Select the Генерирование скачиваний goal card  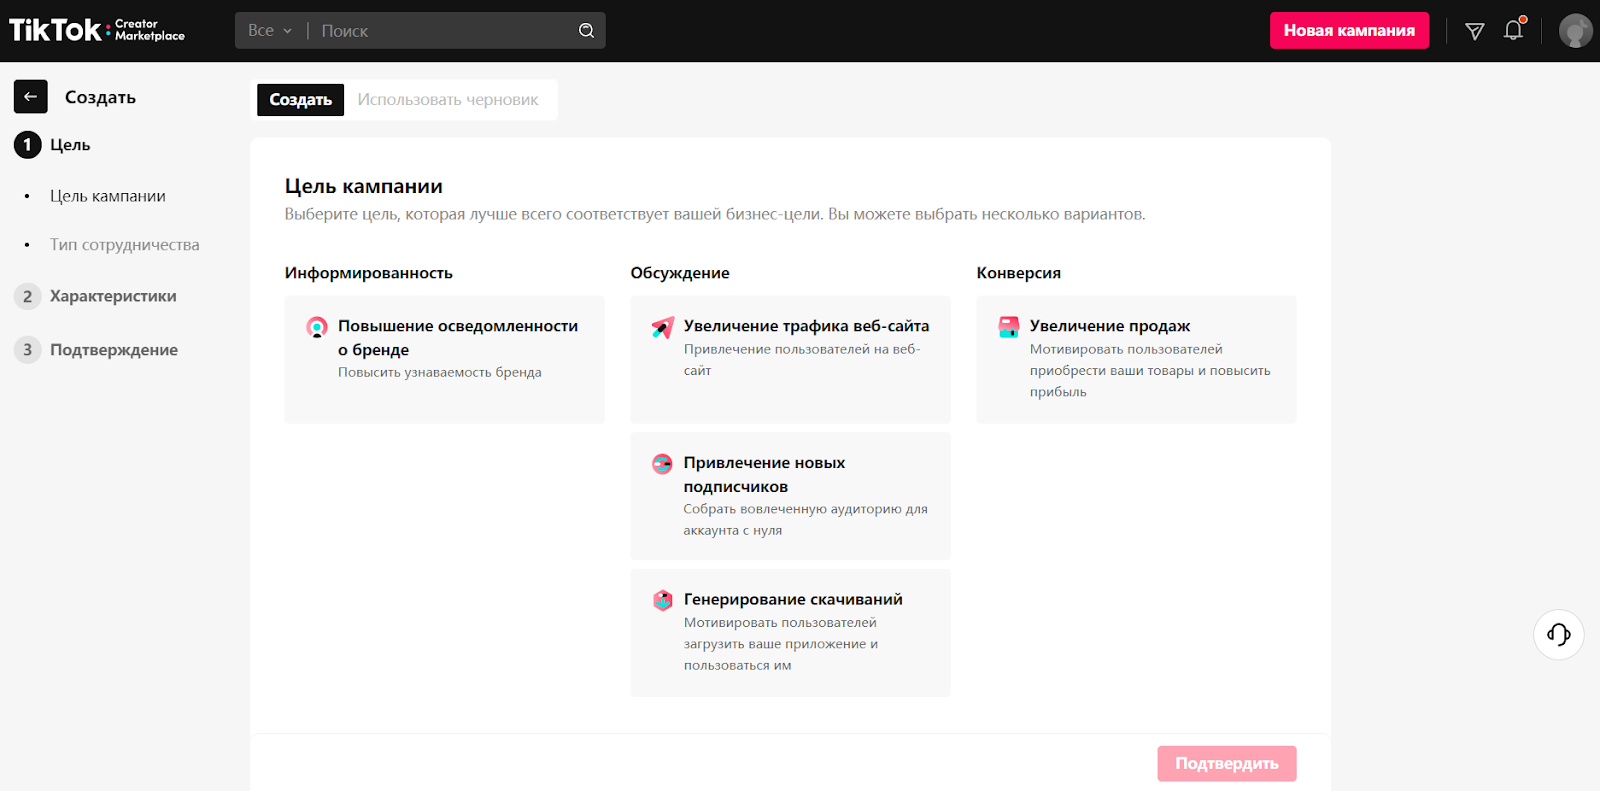(x=790, y=632)
